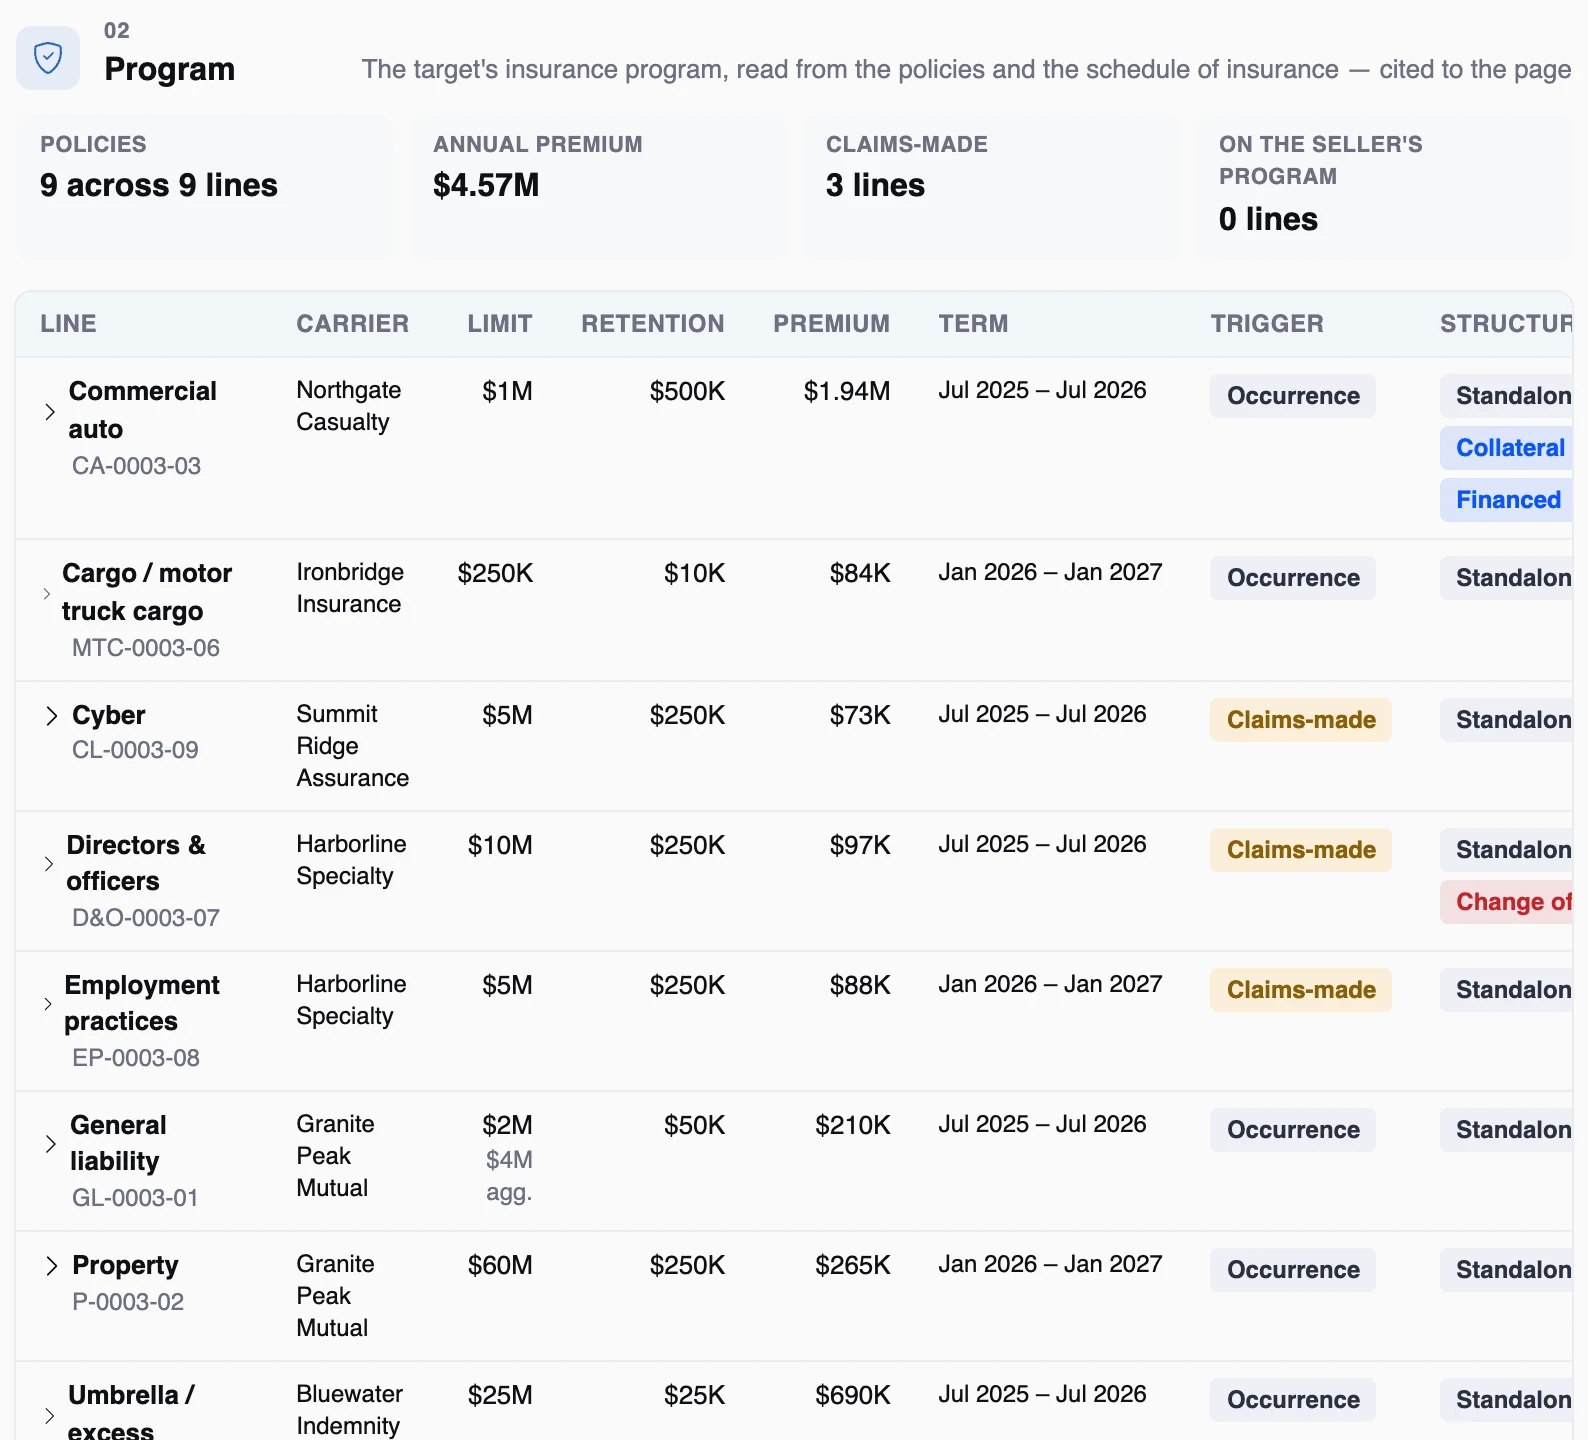Click Occurrence badge in General liability row
This screenshot has width=1588, height=1440.
(1293, 1130)
